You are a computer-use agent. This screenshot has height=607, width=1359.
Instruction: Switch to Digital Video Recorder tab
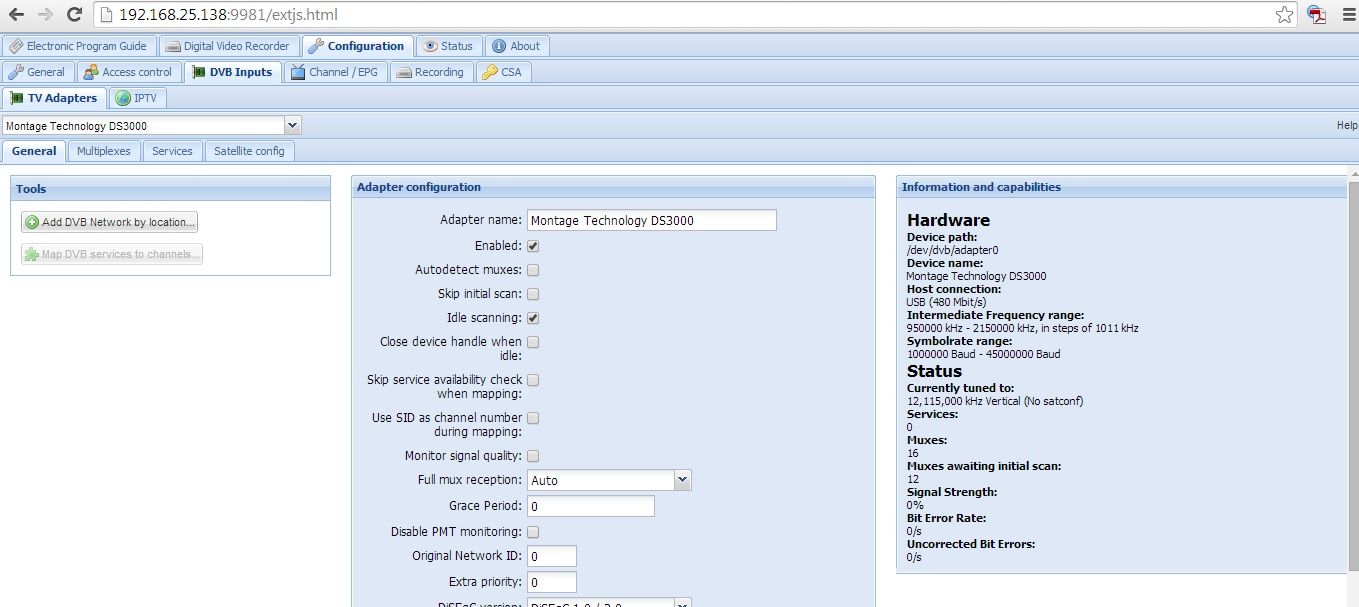[x=228, y=46]
